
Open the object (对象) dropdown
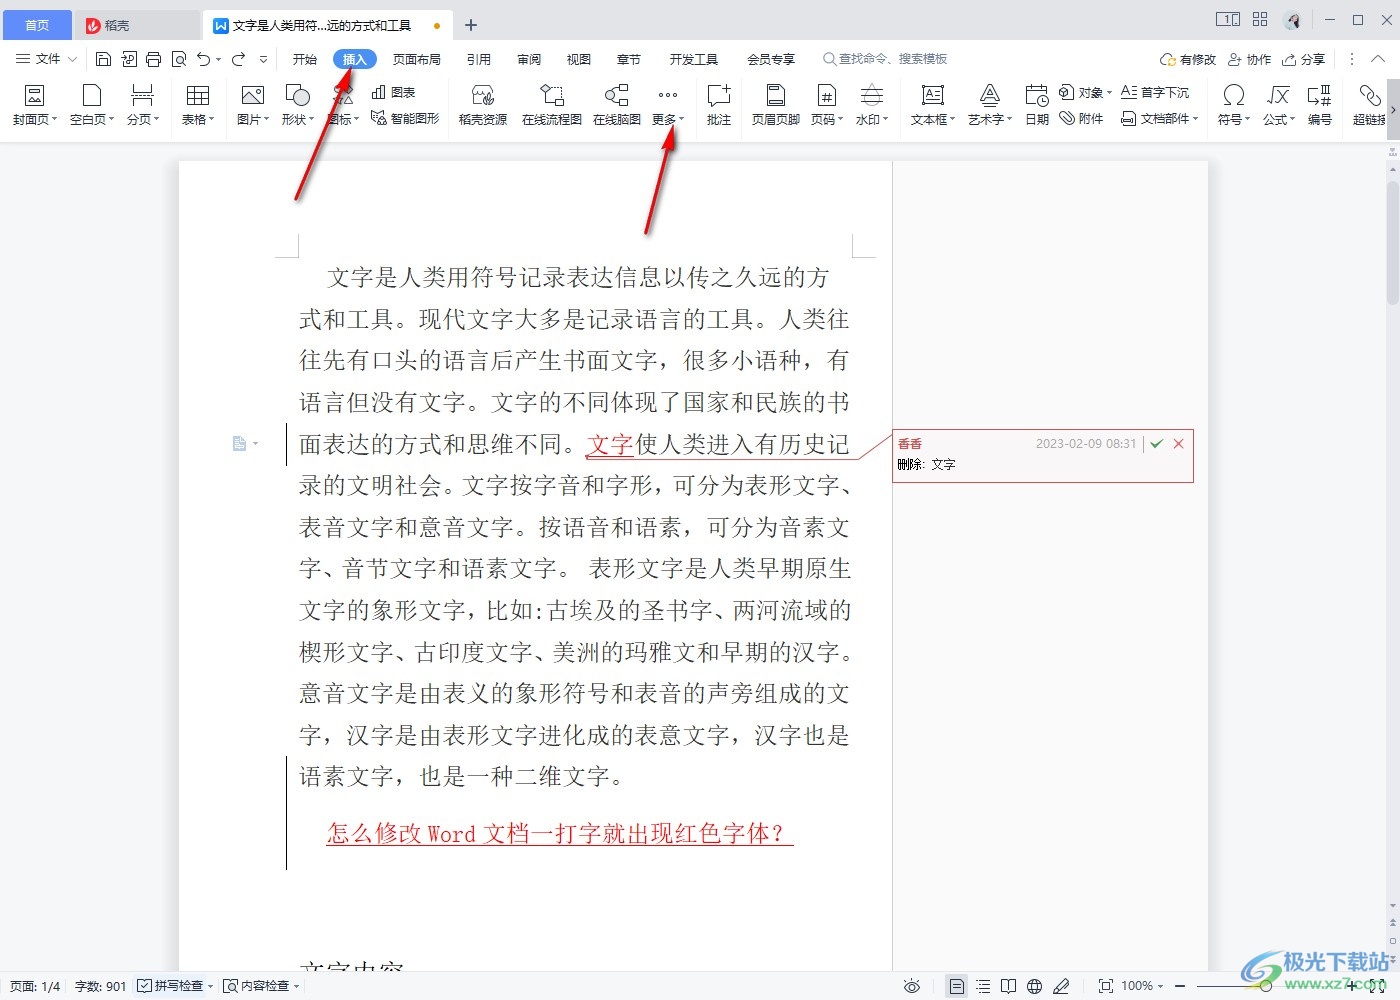pyautogui.click(x=1085, y=92)
